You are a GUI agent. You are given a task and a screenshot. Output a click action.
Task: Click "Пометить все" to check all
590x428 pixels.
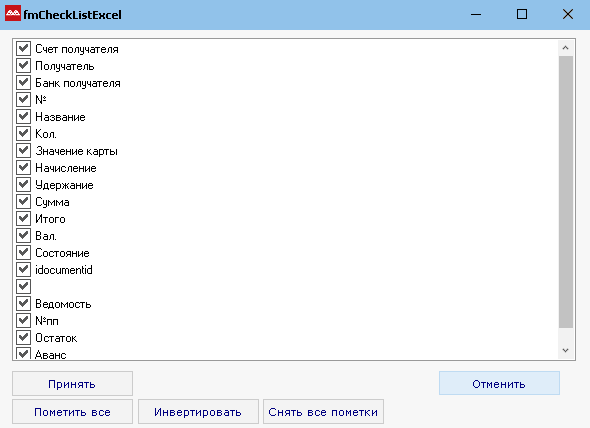click(72, 412)
